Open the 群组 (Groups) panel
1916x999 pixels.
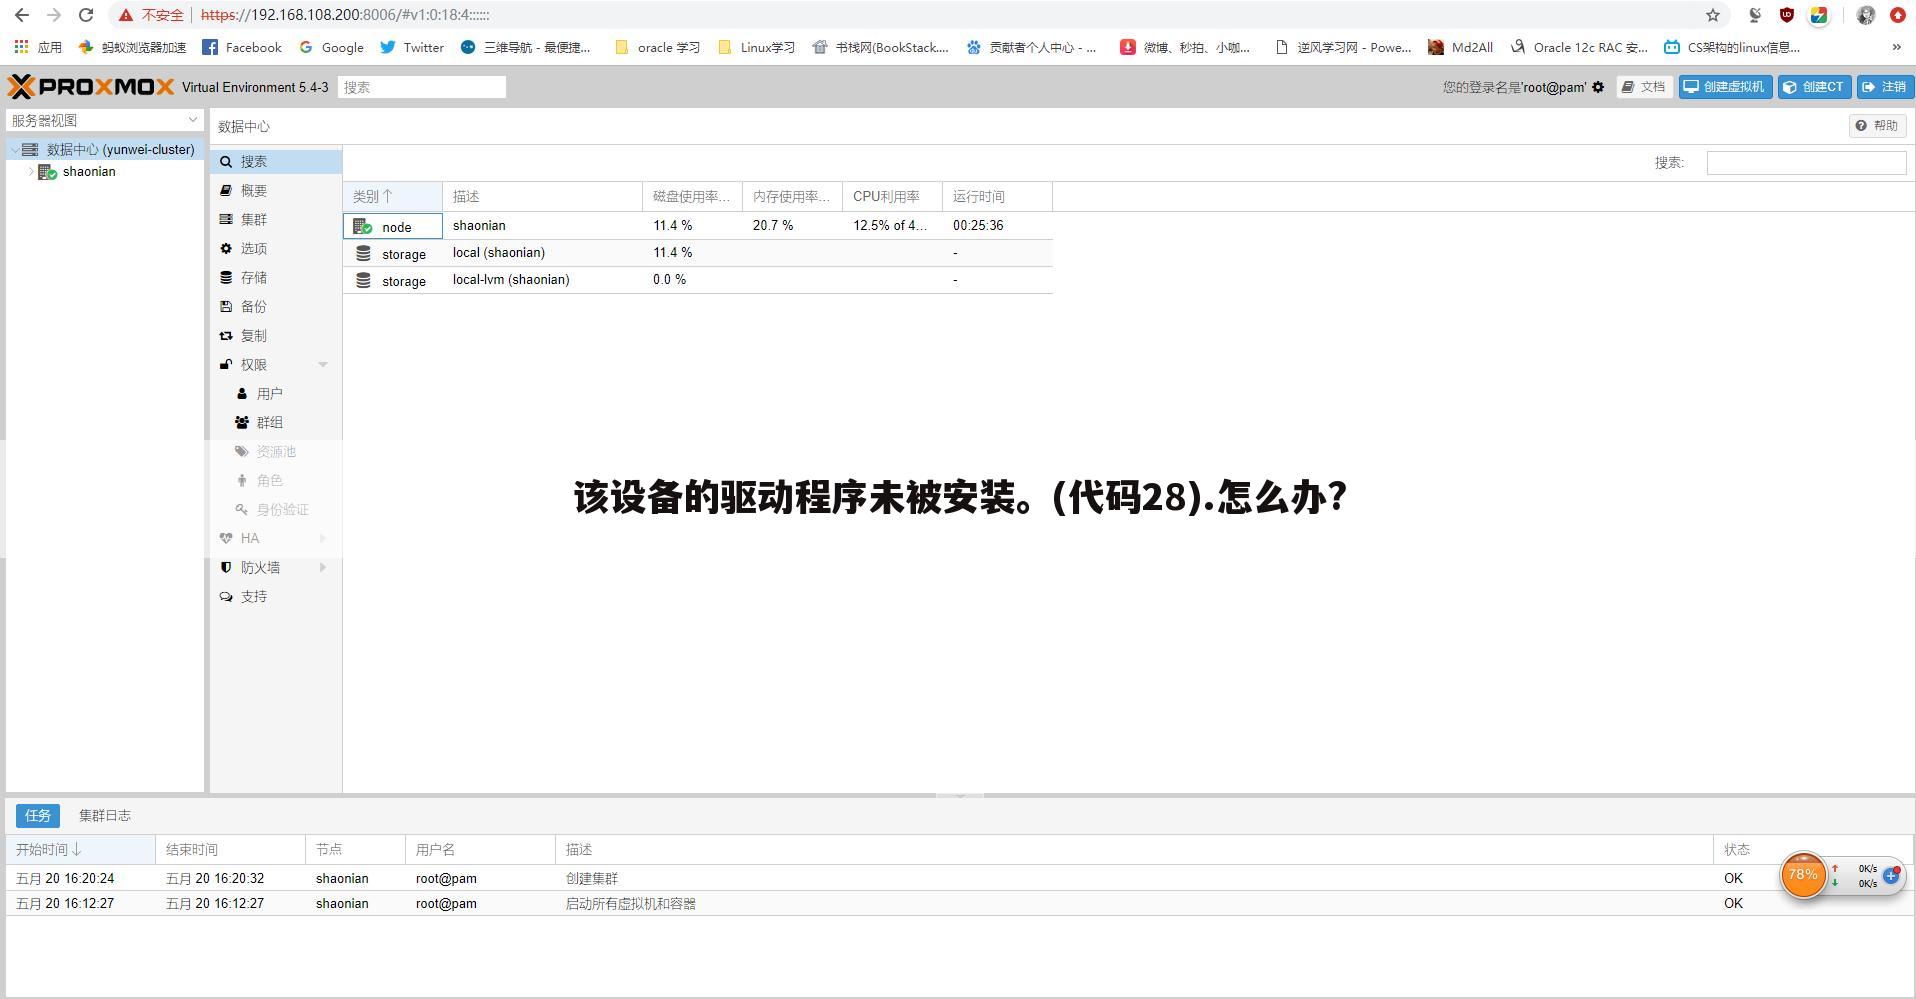click(269, 422)
